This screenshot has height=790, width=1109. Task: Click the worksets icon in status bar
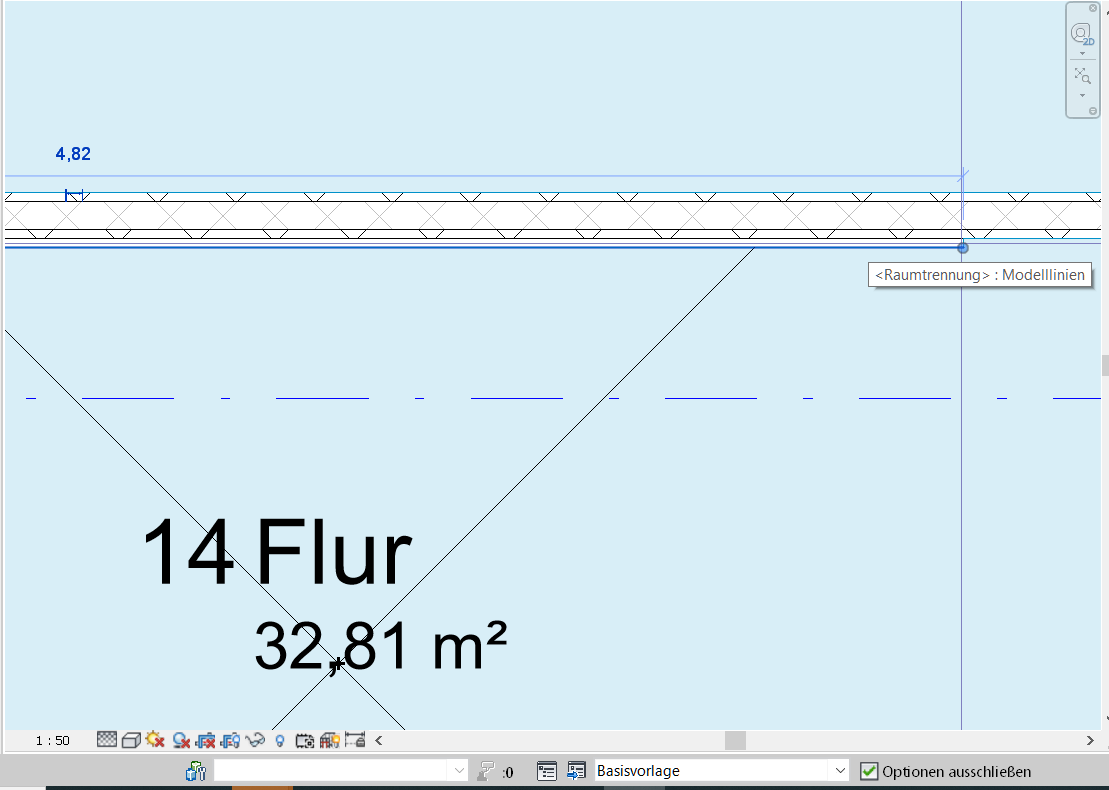(196, 771)
